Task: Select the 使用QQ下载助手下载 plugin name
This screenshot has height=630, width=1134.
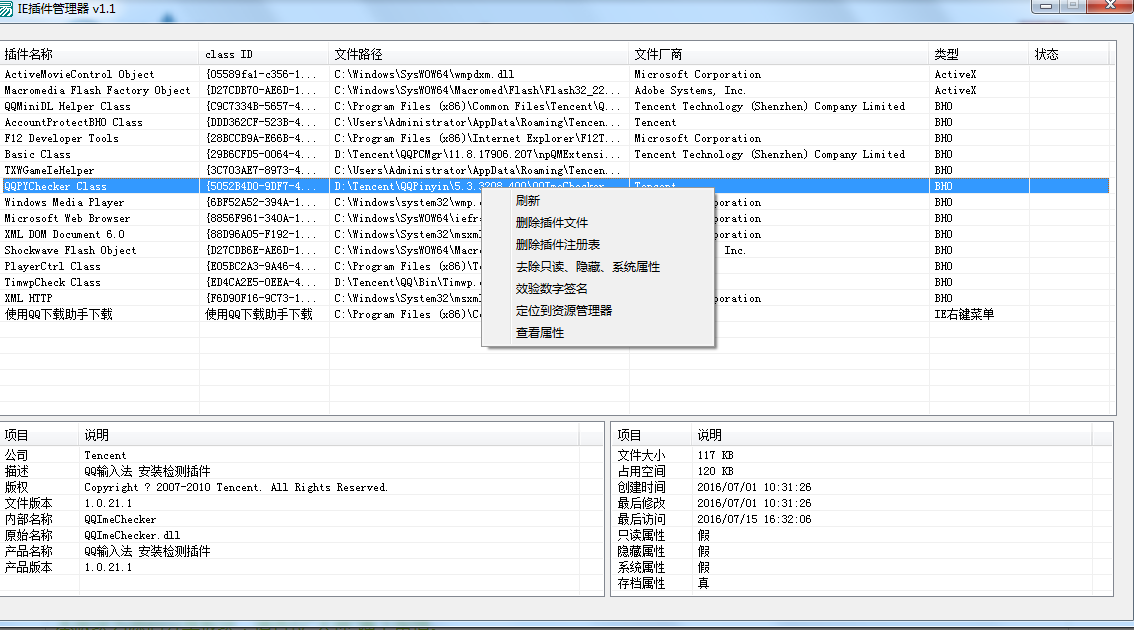Action: coord(59,314)
